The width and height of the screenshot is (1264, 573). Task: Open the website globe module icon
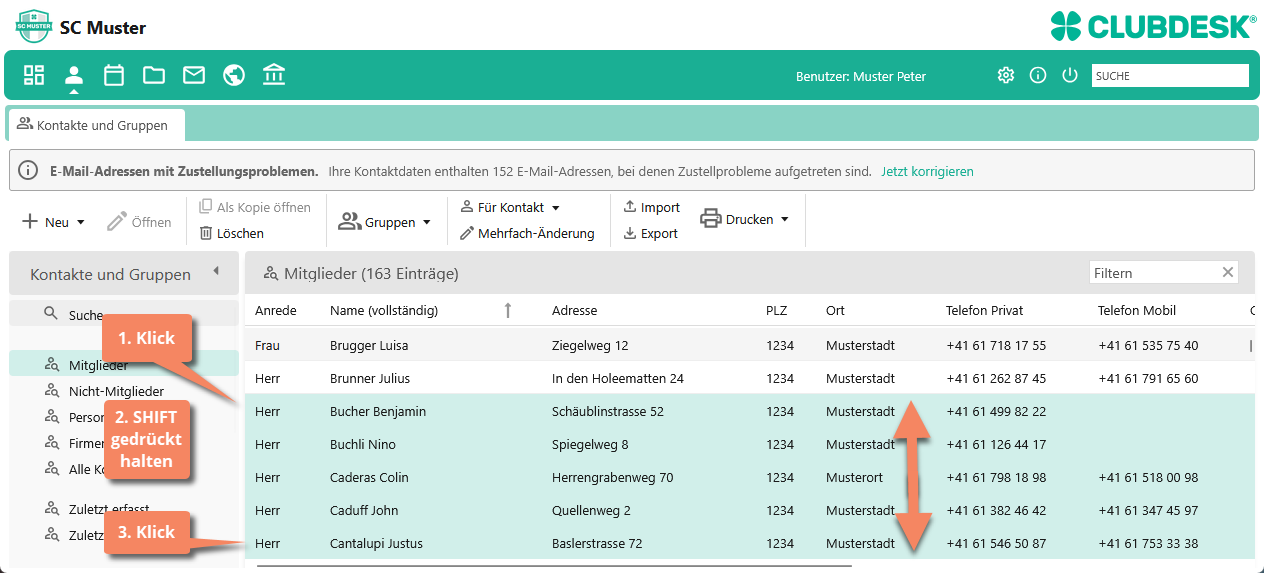tap(234, 75)
